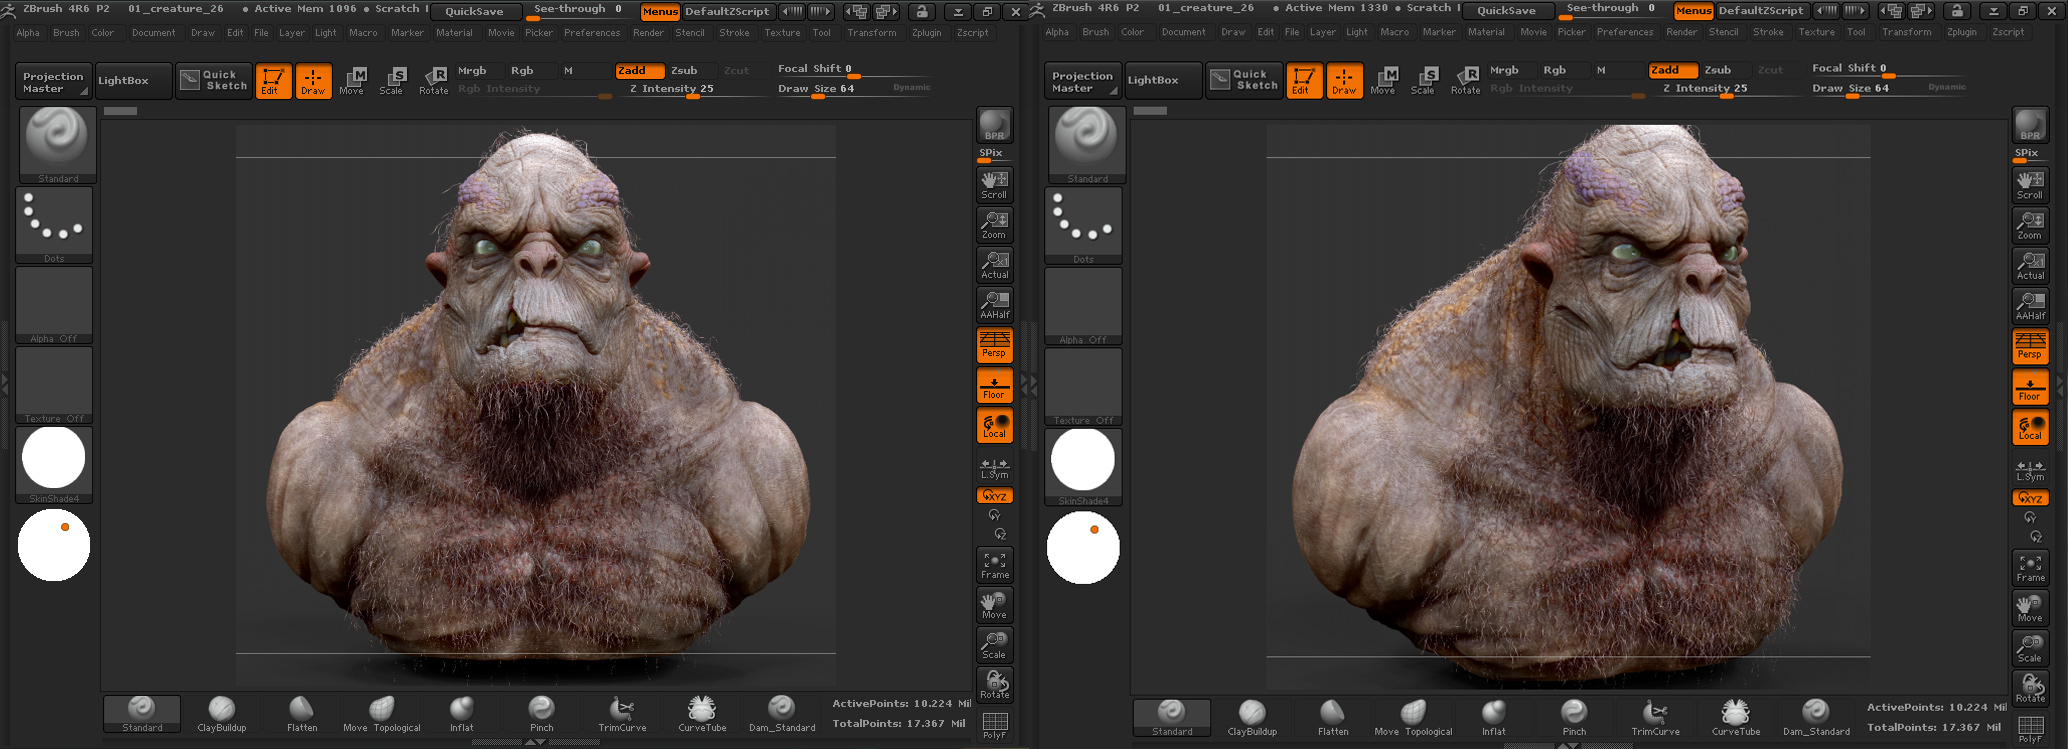Click BPR render icon in left ZBrush window
The width and height of the screenshot is (2068, 749).
click(x=994, y=125)
